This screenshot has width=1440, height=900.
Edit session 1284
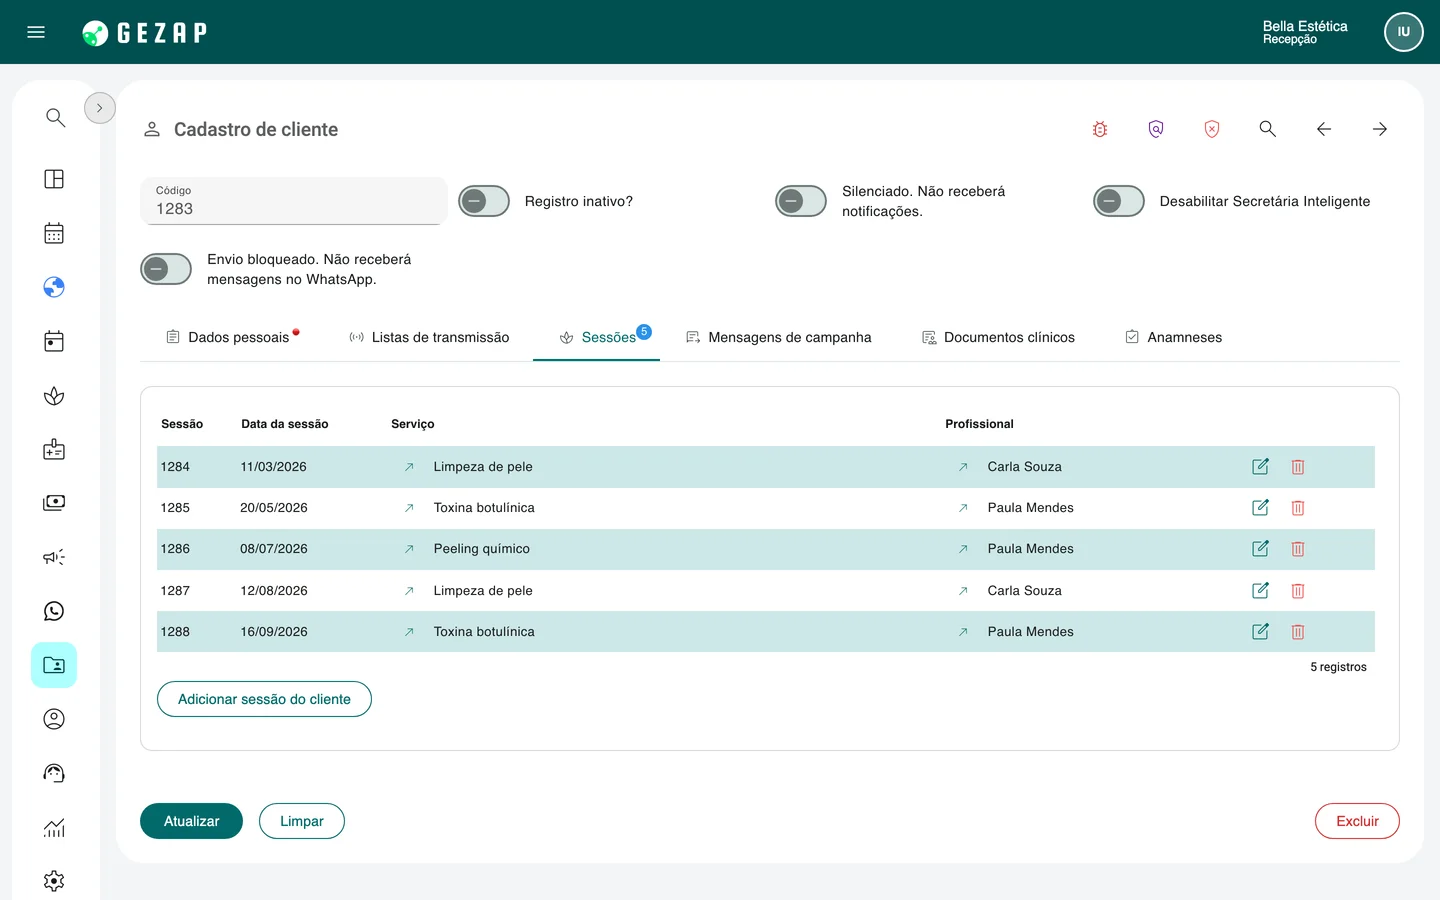(x=1260, y=467)
